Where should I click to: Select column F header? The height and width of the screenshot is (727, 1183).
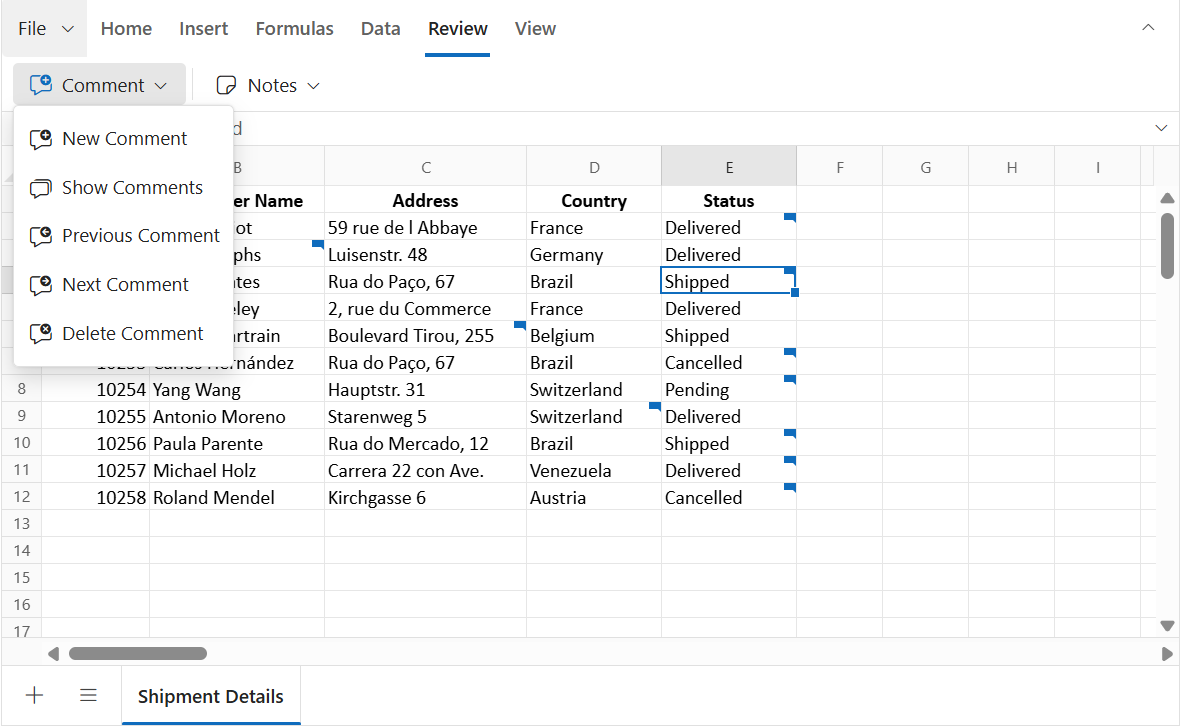pyautogui.click(x=840, y=167)
